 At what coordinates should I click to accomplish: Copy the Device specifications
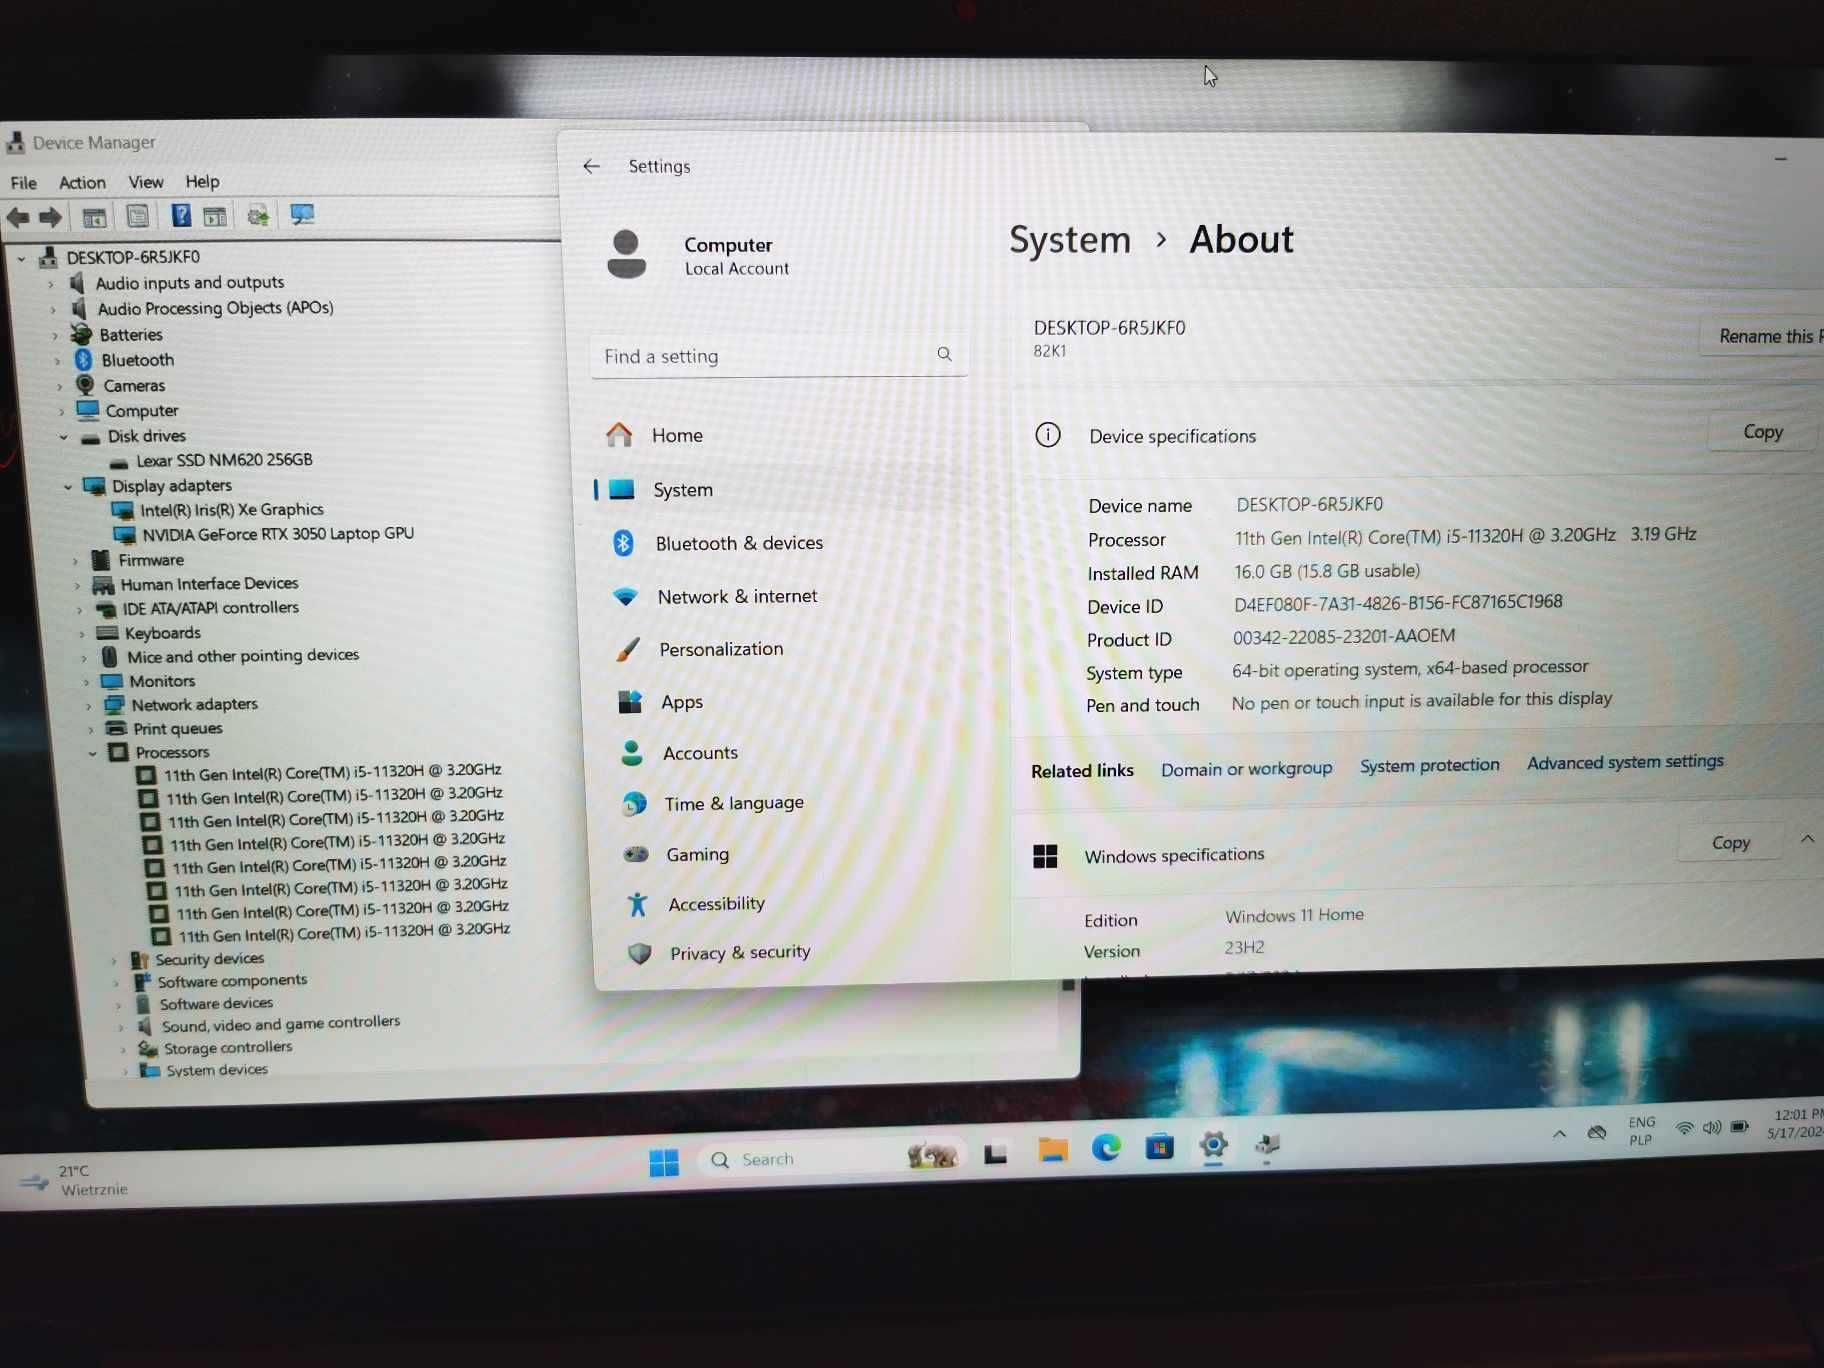click(x=1762, y=432)
